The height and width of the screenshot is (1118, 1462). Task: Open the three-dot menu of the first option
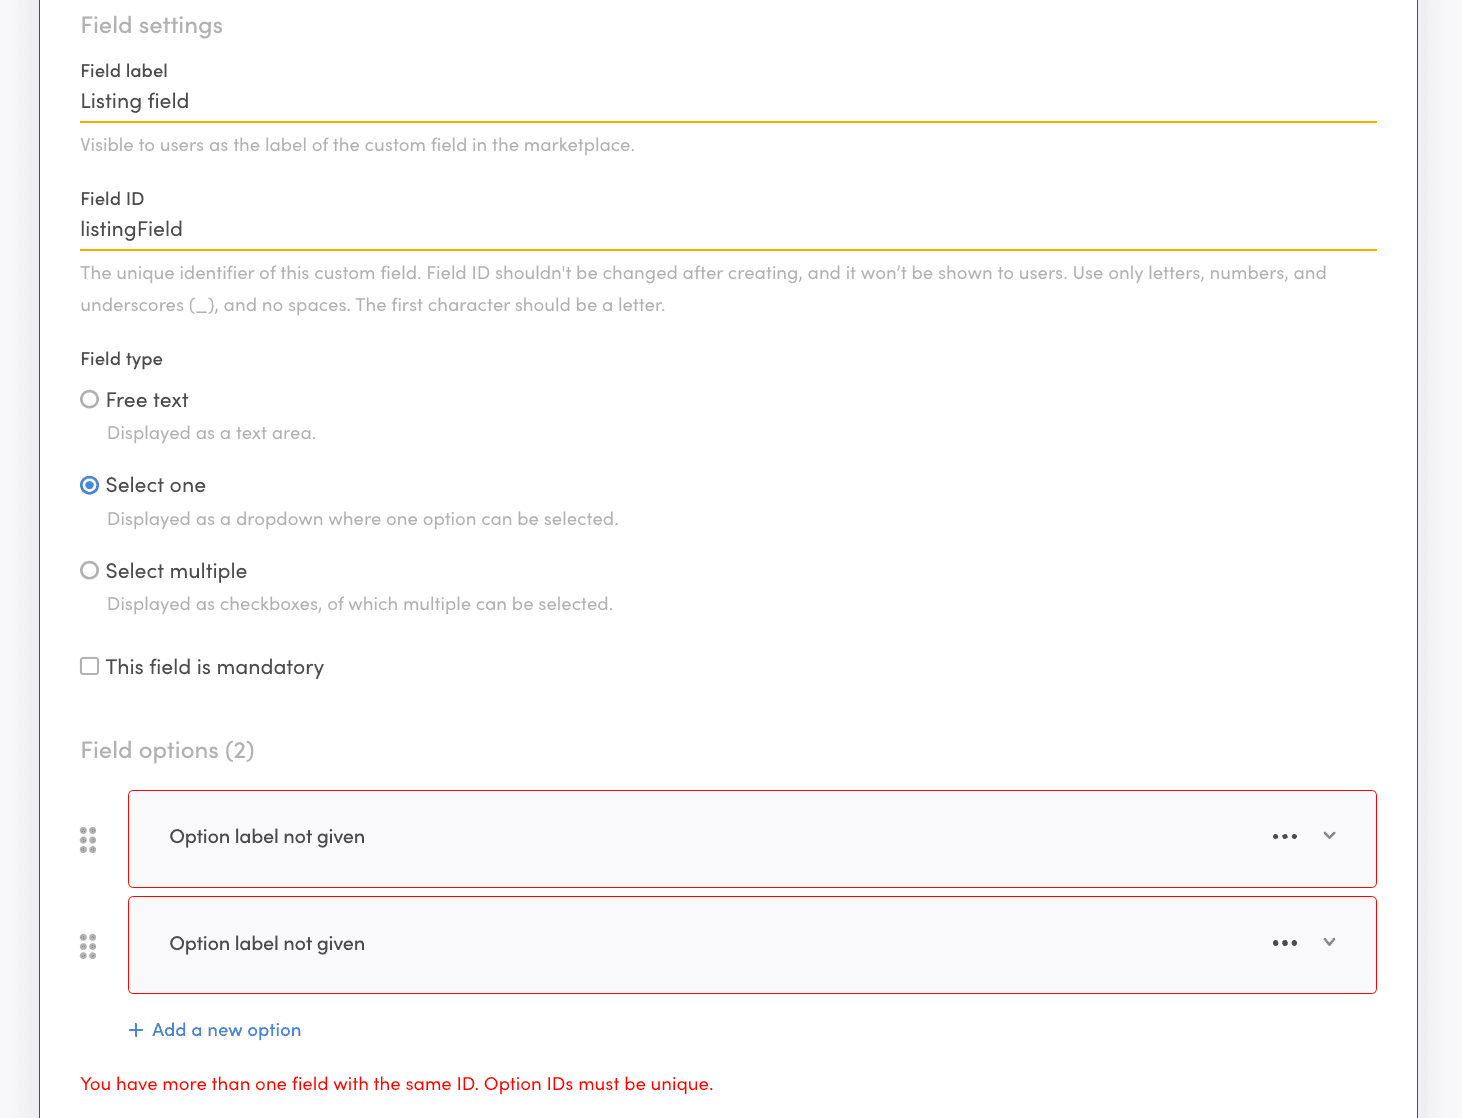click(x=1284, y=837)
